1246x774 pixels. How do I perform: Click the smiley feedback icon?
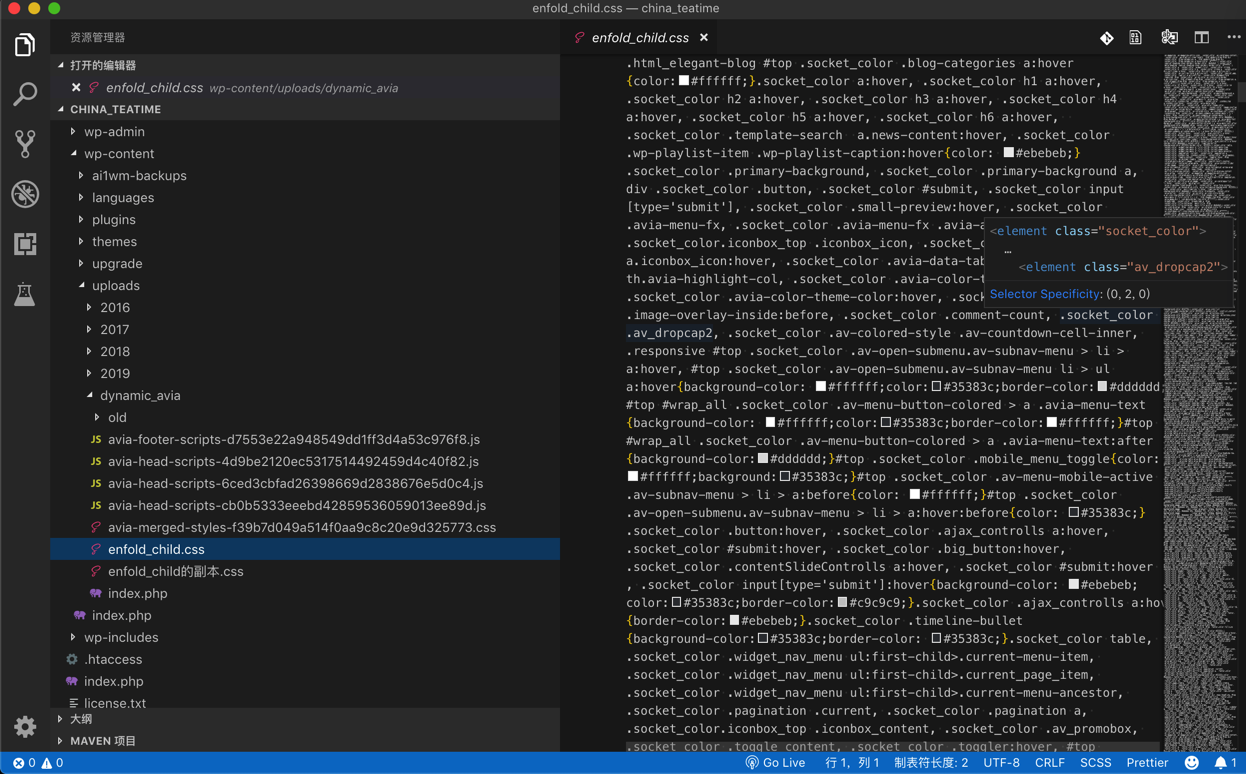click(x=1192, y=763)
